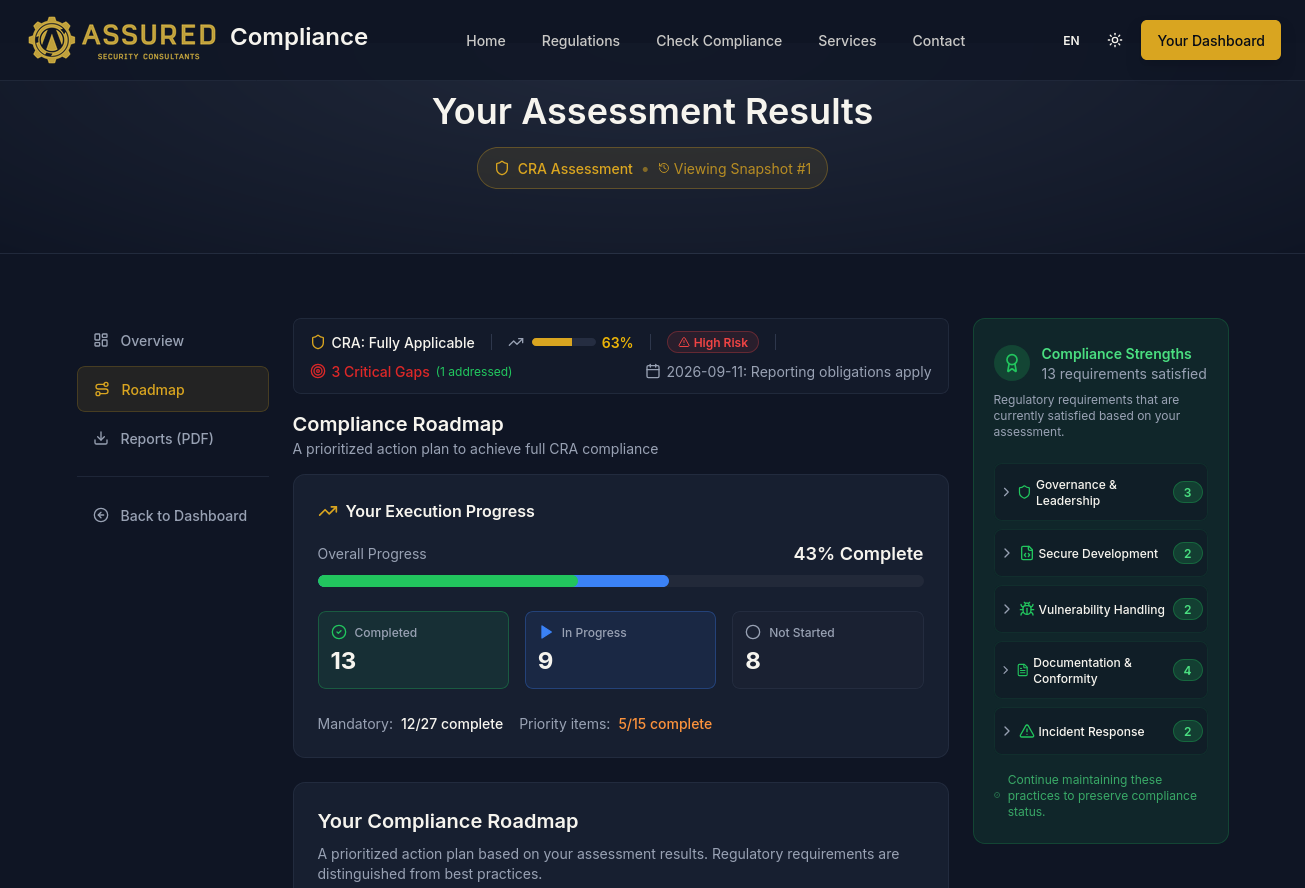Click the Secure Development count badge 2
1305x888 pixels.
tap(1187, 553)
